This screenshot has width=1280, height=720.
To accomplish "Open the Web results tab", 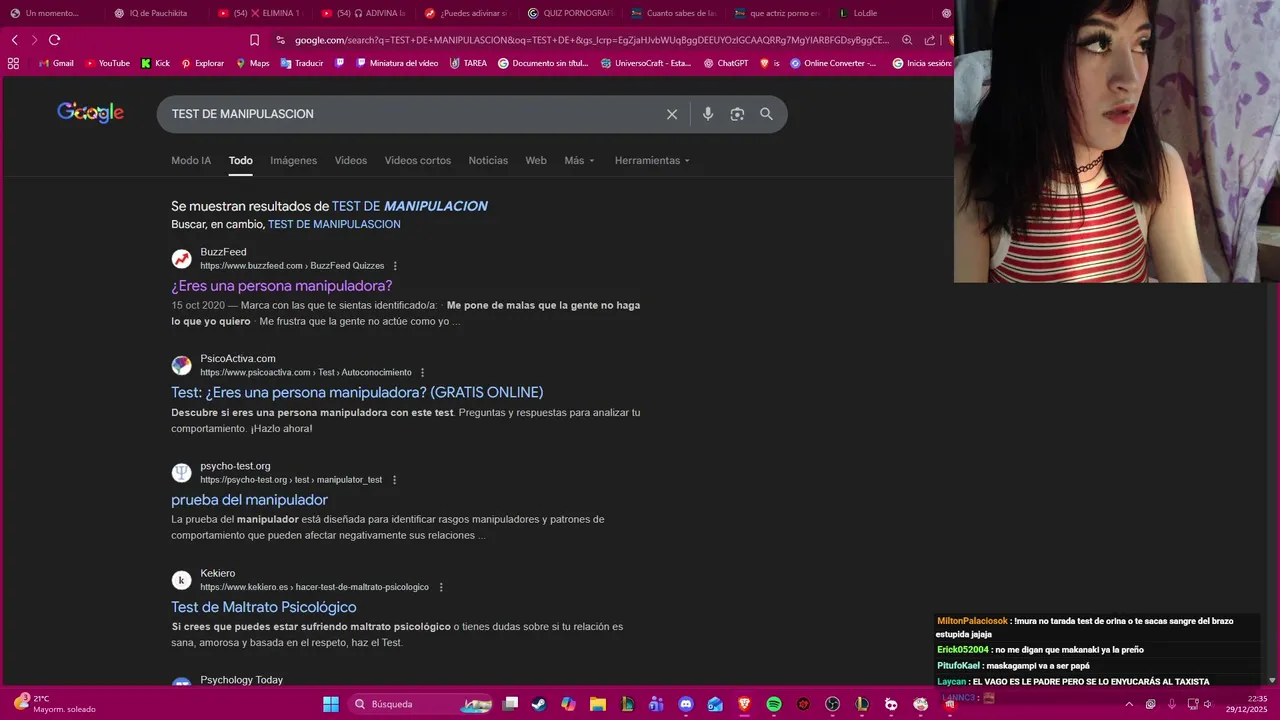I will tap(536, 160).
